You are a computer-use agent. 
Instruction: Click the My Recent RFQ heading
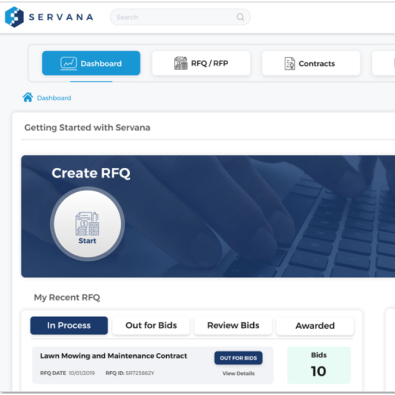(67, 297)
